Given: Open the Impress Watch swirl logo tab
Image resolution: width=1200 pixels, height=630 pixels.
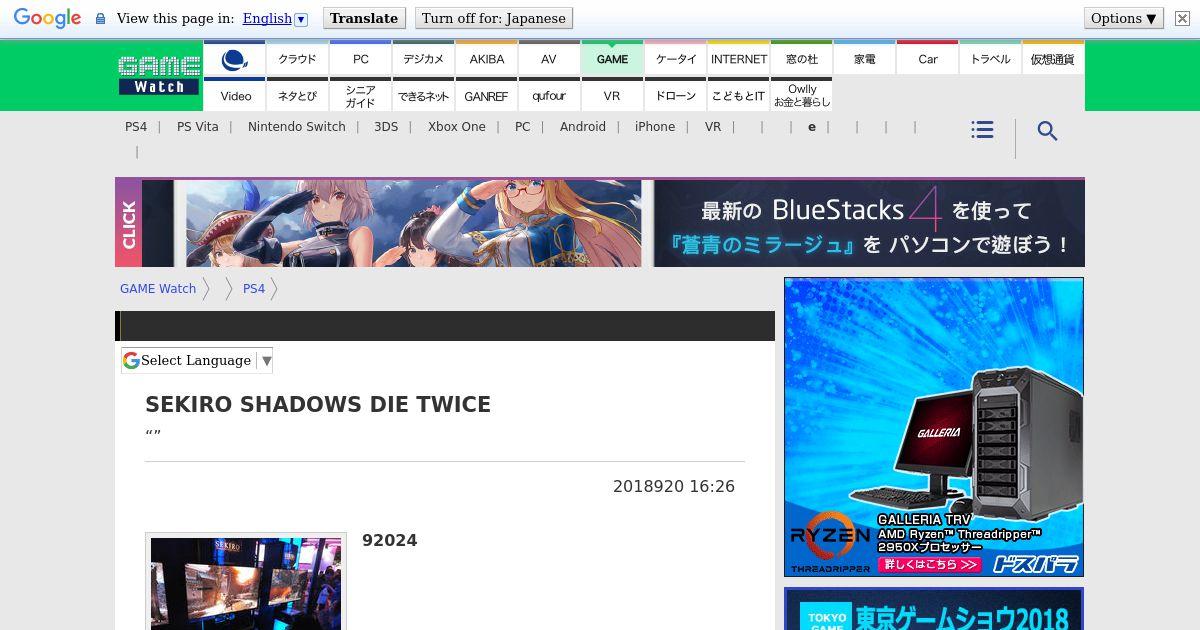Looking at the screenshot, I should pyautogui.click(x=235, y=59).
